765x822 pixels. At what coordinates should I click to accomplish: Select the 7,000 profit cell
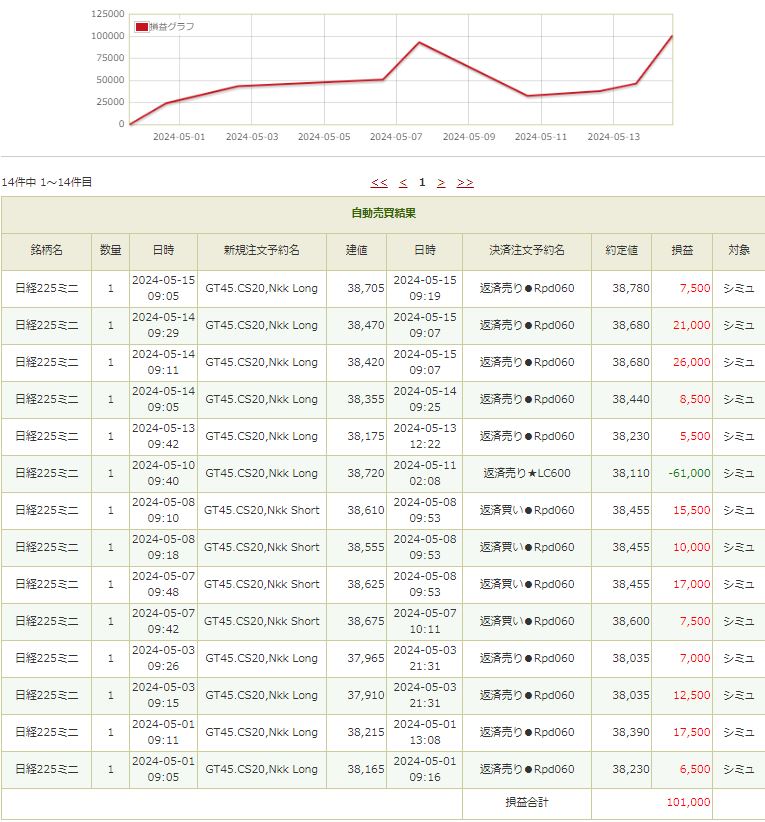tap(682, 658)
